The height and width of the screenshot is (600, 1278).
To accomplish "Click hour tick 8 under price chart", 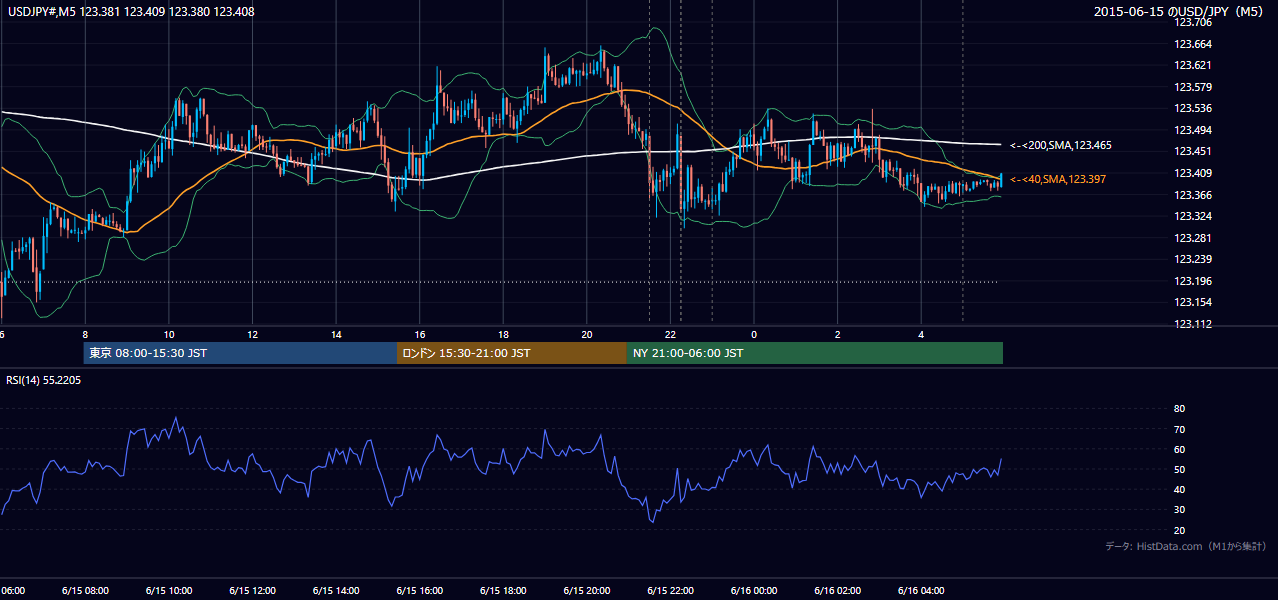I will [x=85, y=334].
